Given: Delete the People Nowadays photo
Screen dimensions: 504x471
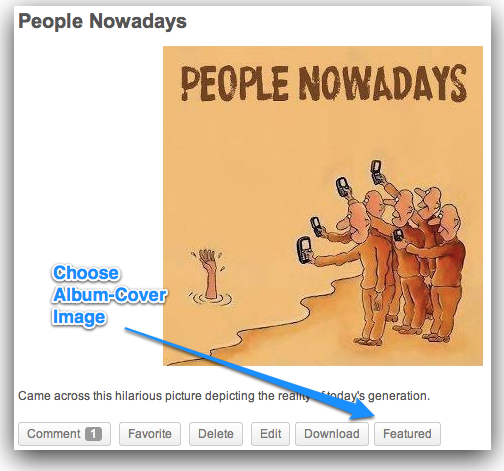Looking at the screenshot, I should tap(216, 434).
